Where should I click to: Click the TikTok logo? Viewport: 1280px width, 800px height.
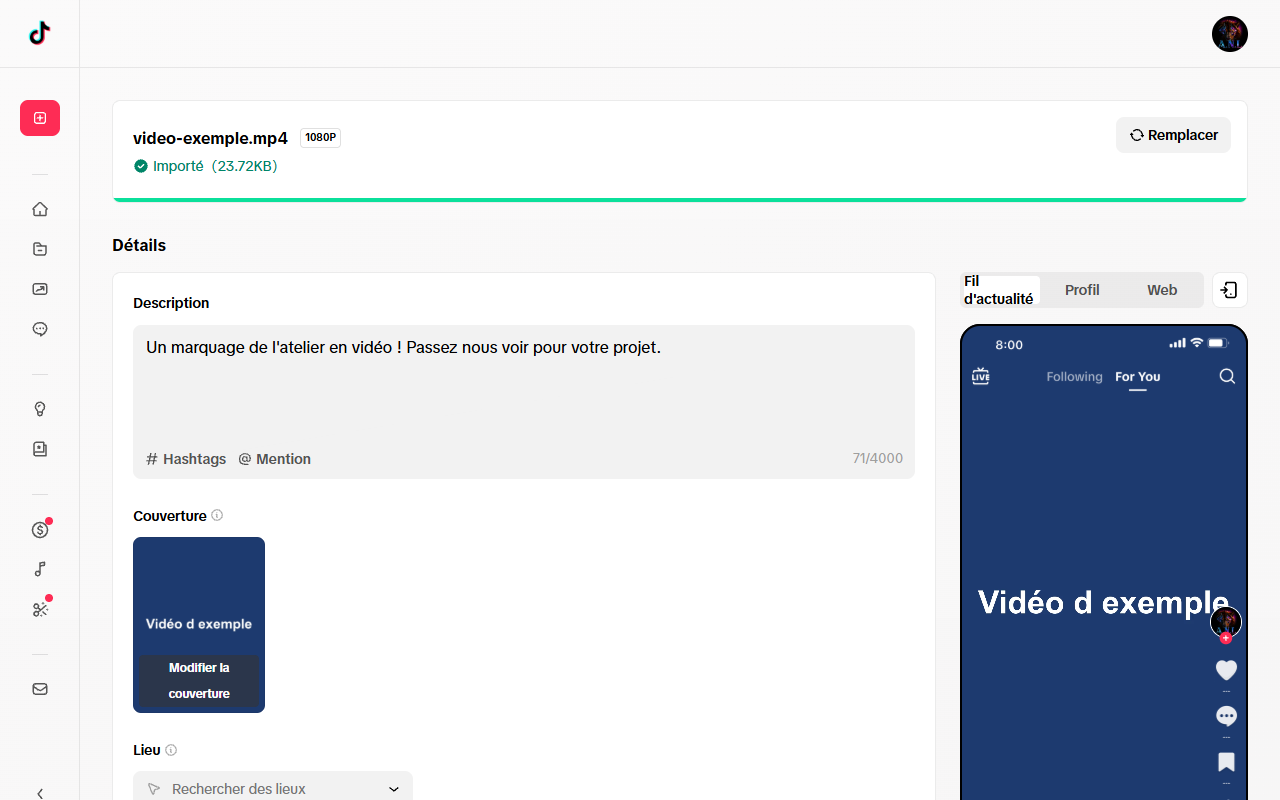[39, 33]
